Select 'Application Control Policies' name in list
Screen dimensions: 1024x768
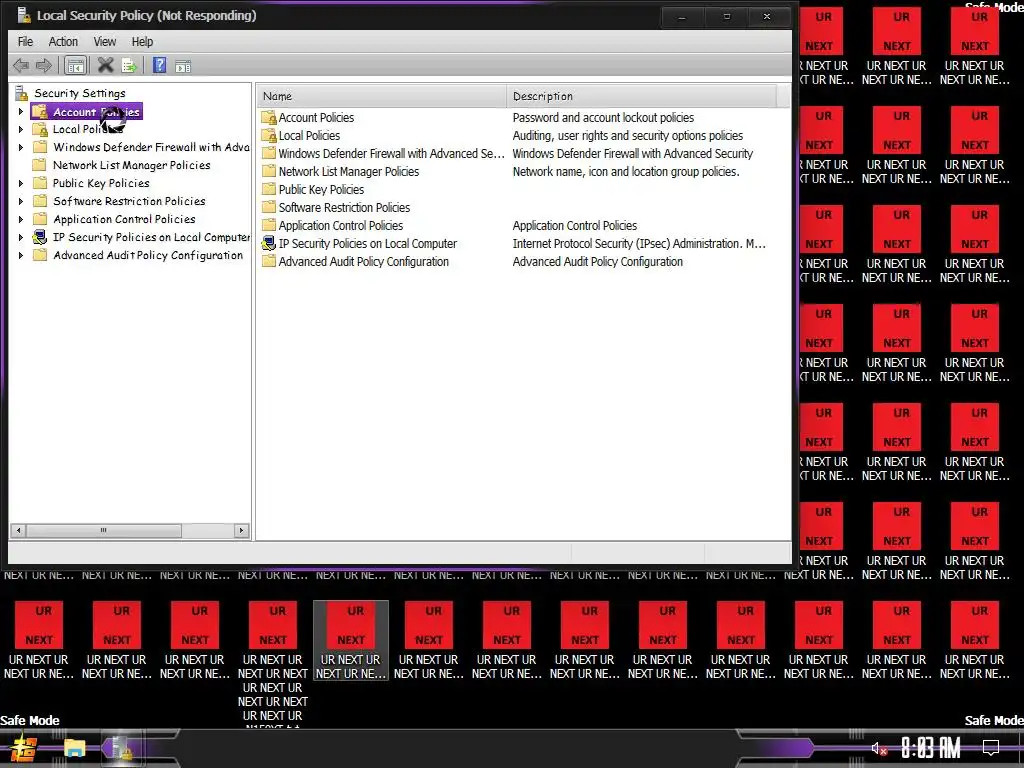tap(341, 226)
